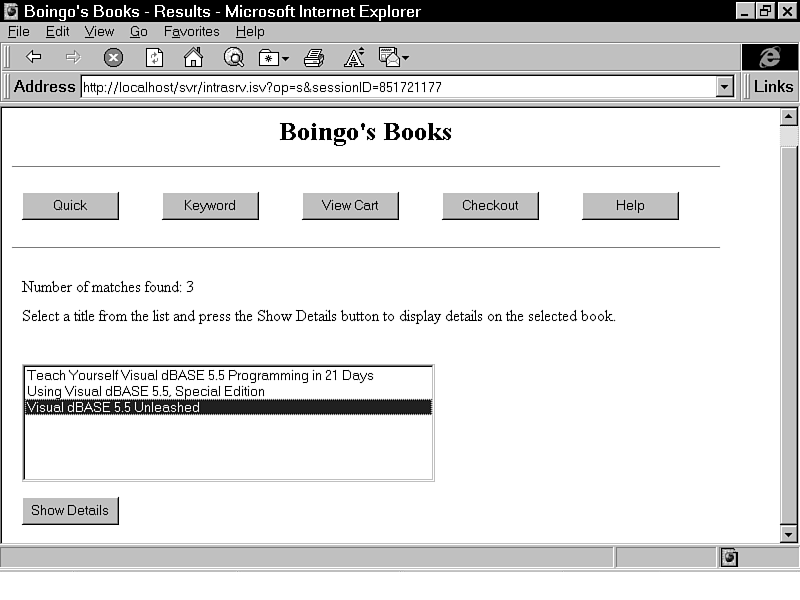Click the page Help button
The width and height of the screenshot is (800, 600).
pos(630,206)
